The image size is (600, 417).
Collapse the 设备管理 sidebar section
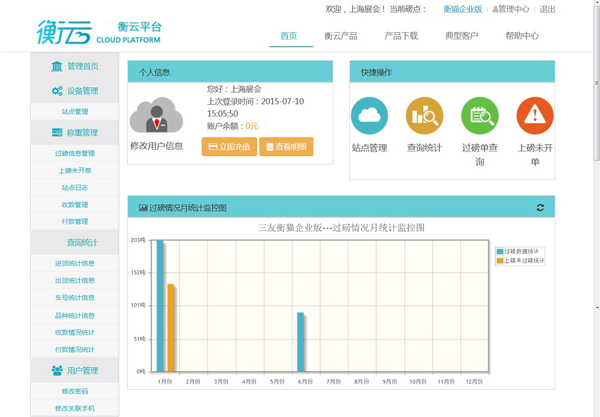pos(75,91)
